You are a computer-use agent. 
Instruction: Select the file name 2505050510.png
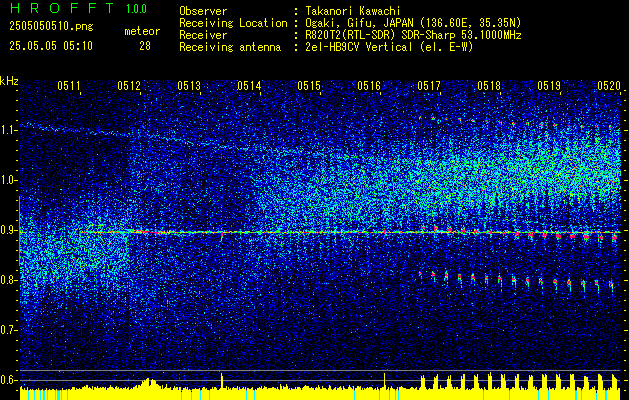point(51,26)
